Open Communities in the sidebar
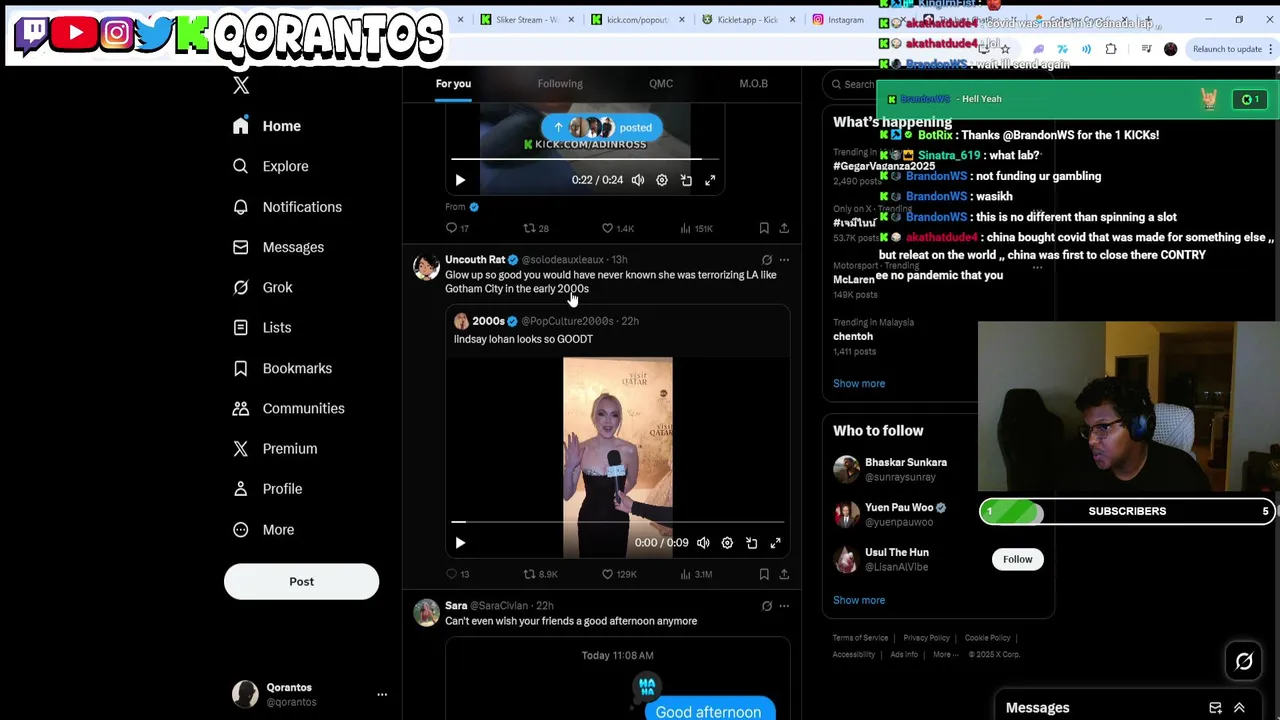Image resolution: width=1280 pixels, height=720 pixels. coord(288,408)
